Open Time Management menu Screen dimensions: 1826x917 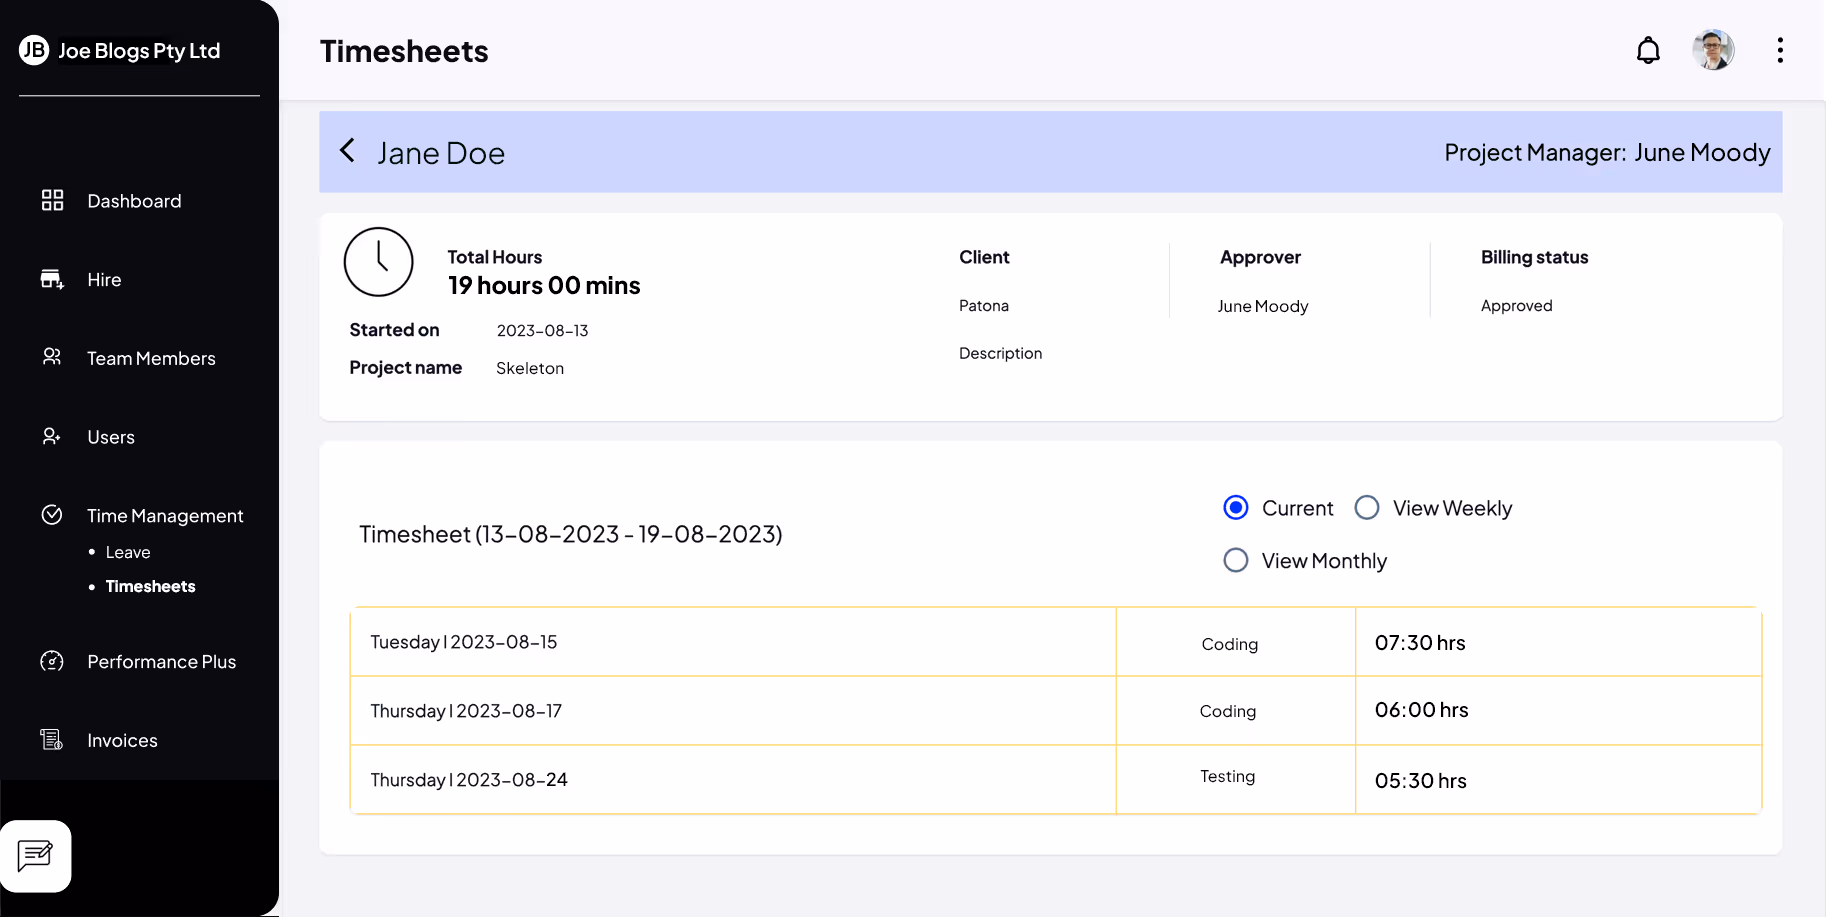tap(165, 516)
